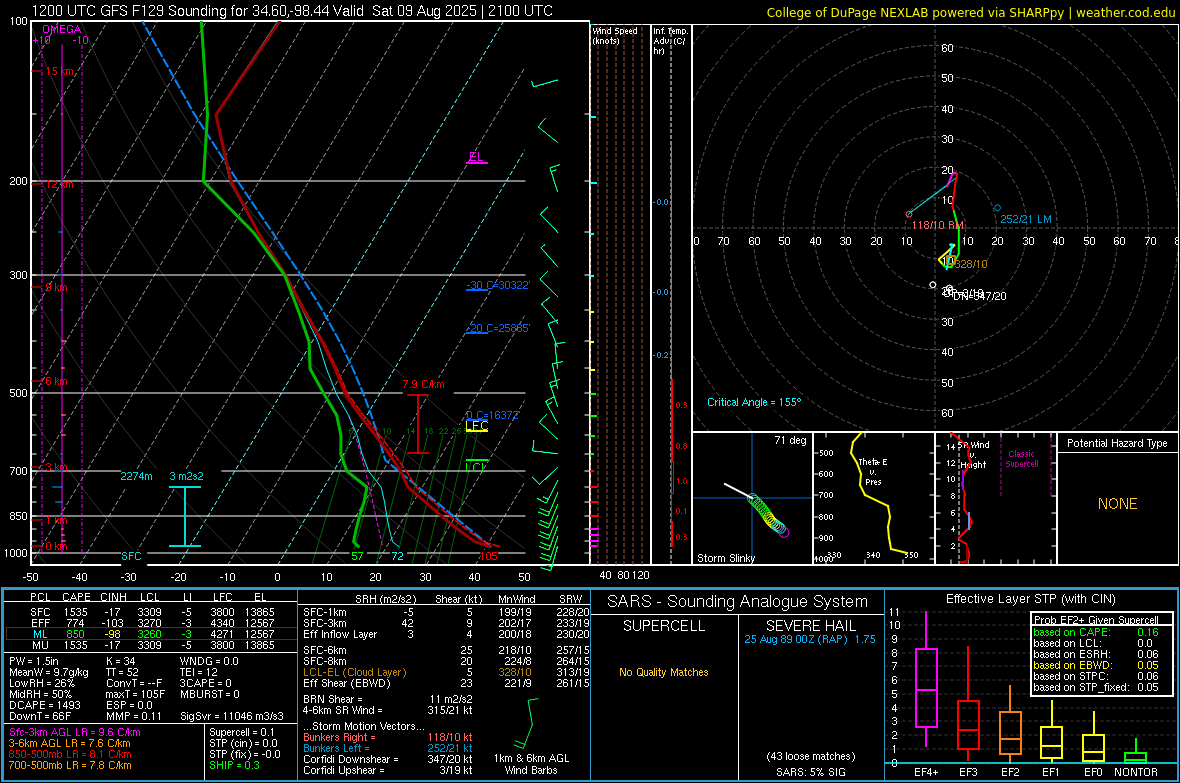Click the cyan SFC label on skew-T
The width and height of the screenshot is (1180, 783).
coord(131,556)
